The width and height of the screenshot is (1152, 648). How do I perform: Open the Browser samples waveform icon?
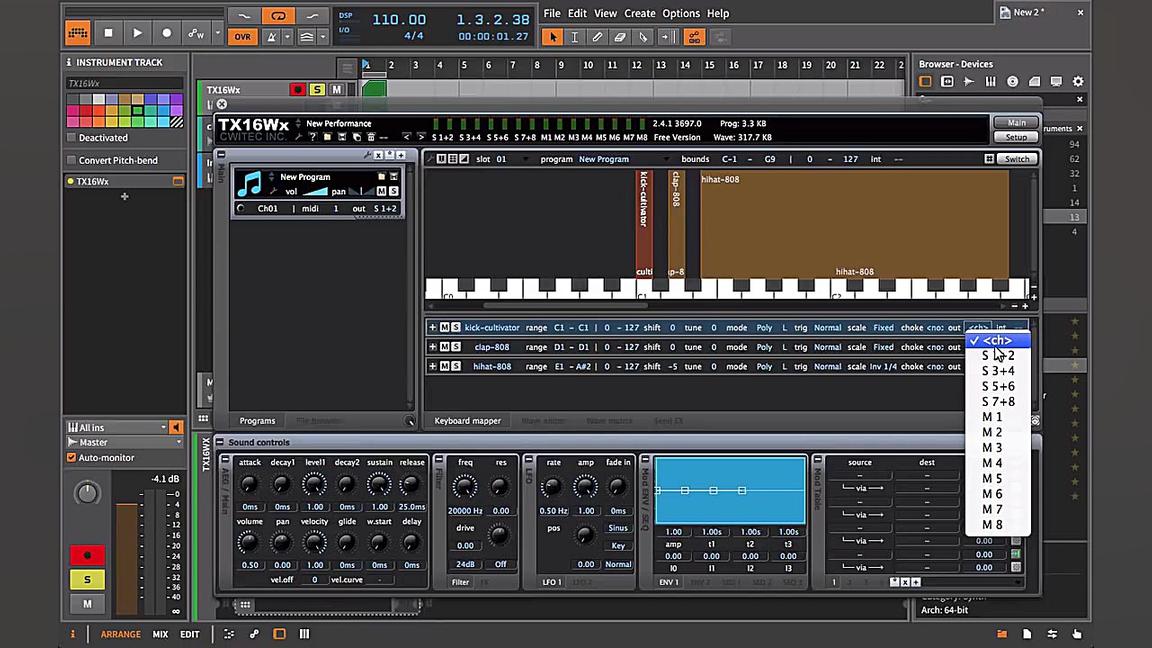pos(969,82)
